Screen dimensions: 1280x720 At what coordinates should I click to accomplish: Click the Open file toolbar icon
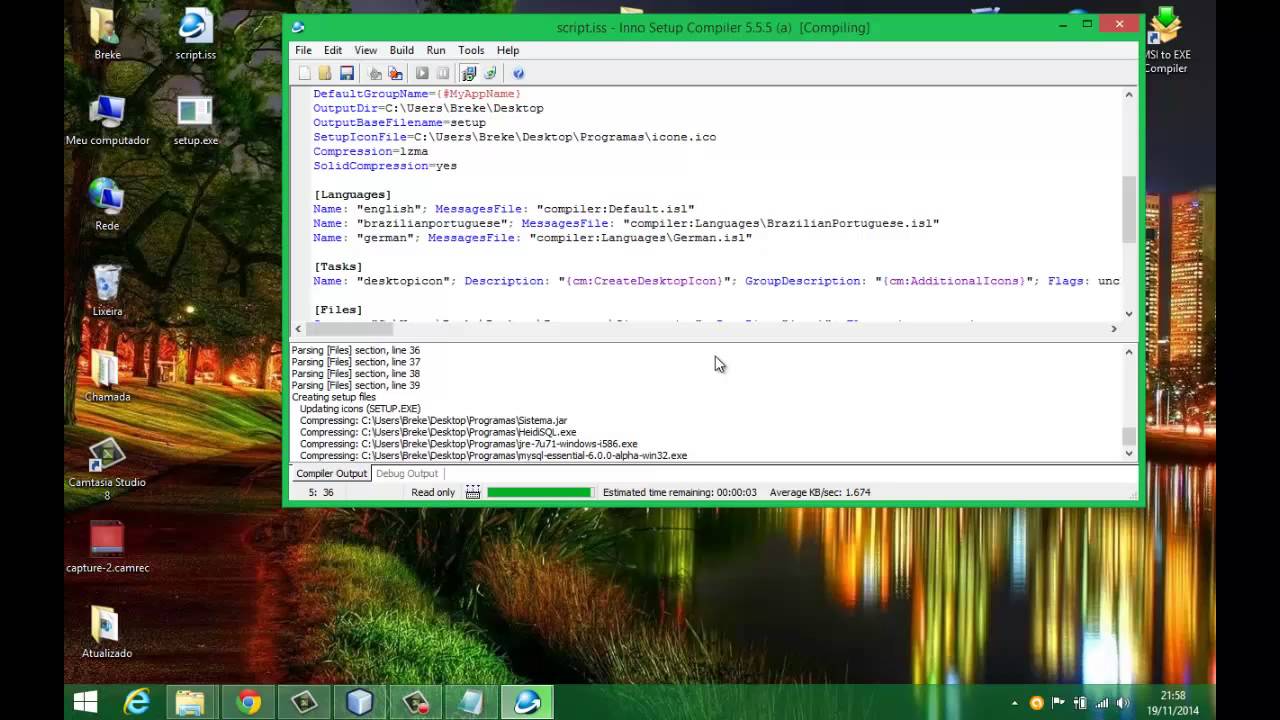click(x=325, y=73)
